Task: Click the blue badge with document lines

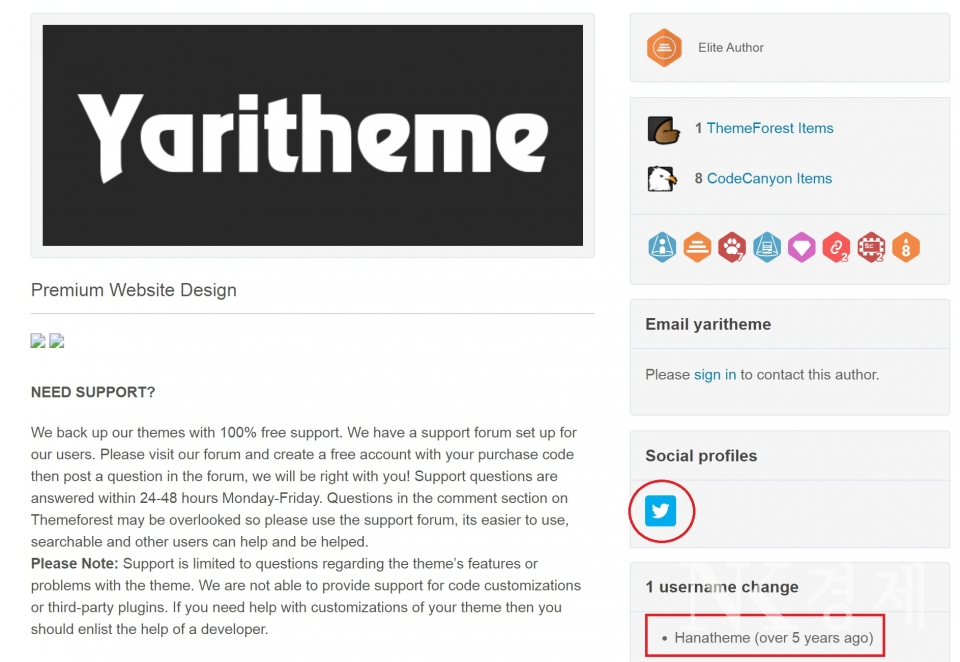Action: (767, 247)
